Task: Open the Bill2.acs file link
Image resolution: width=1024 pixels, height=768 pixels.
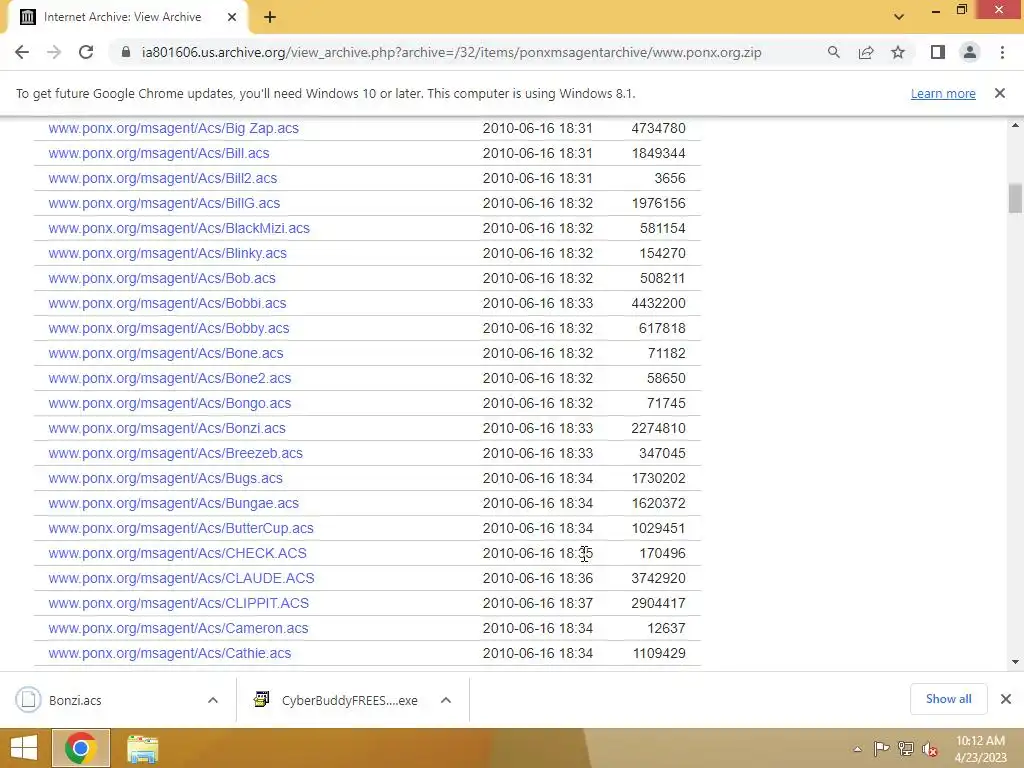Action: click(163, 178)
